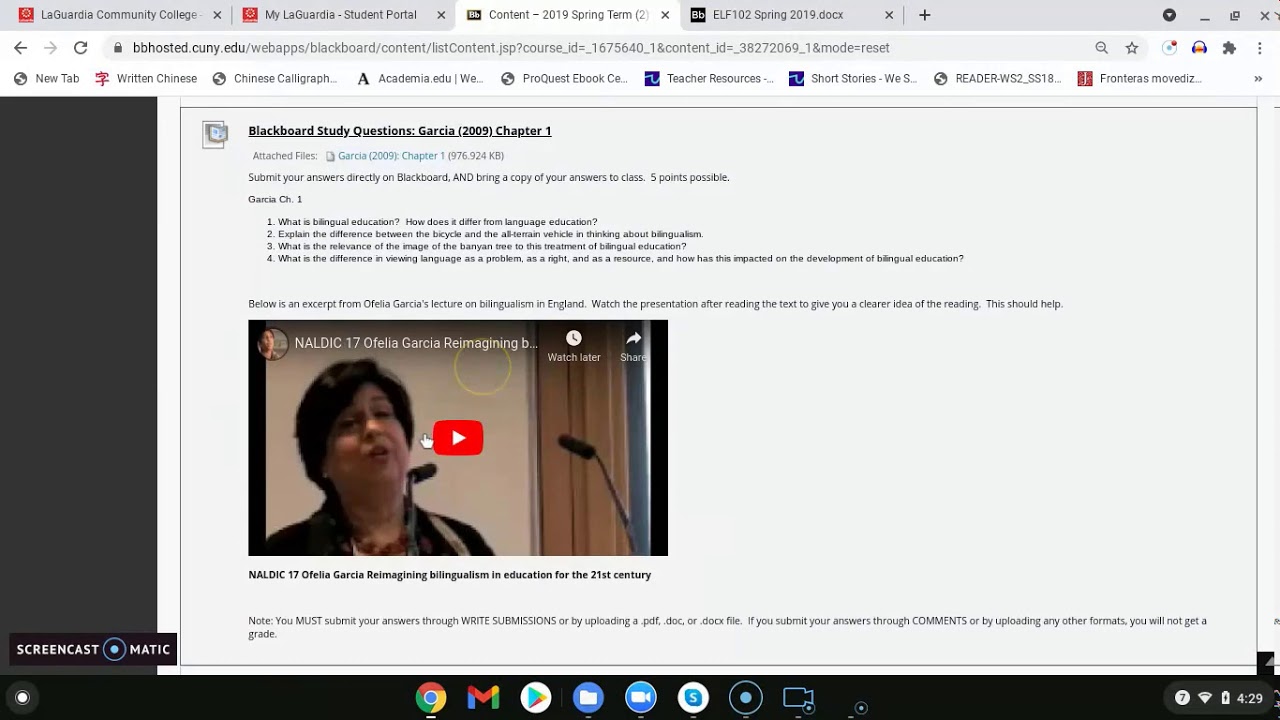
Task: Play the NALDIC 17 YouTube video
Action: click(458, 438)
